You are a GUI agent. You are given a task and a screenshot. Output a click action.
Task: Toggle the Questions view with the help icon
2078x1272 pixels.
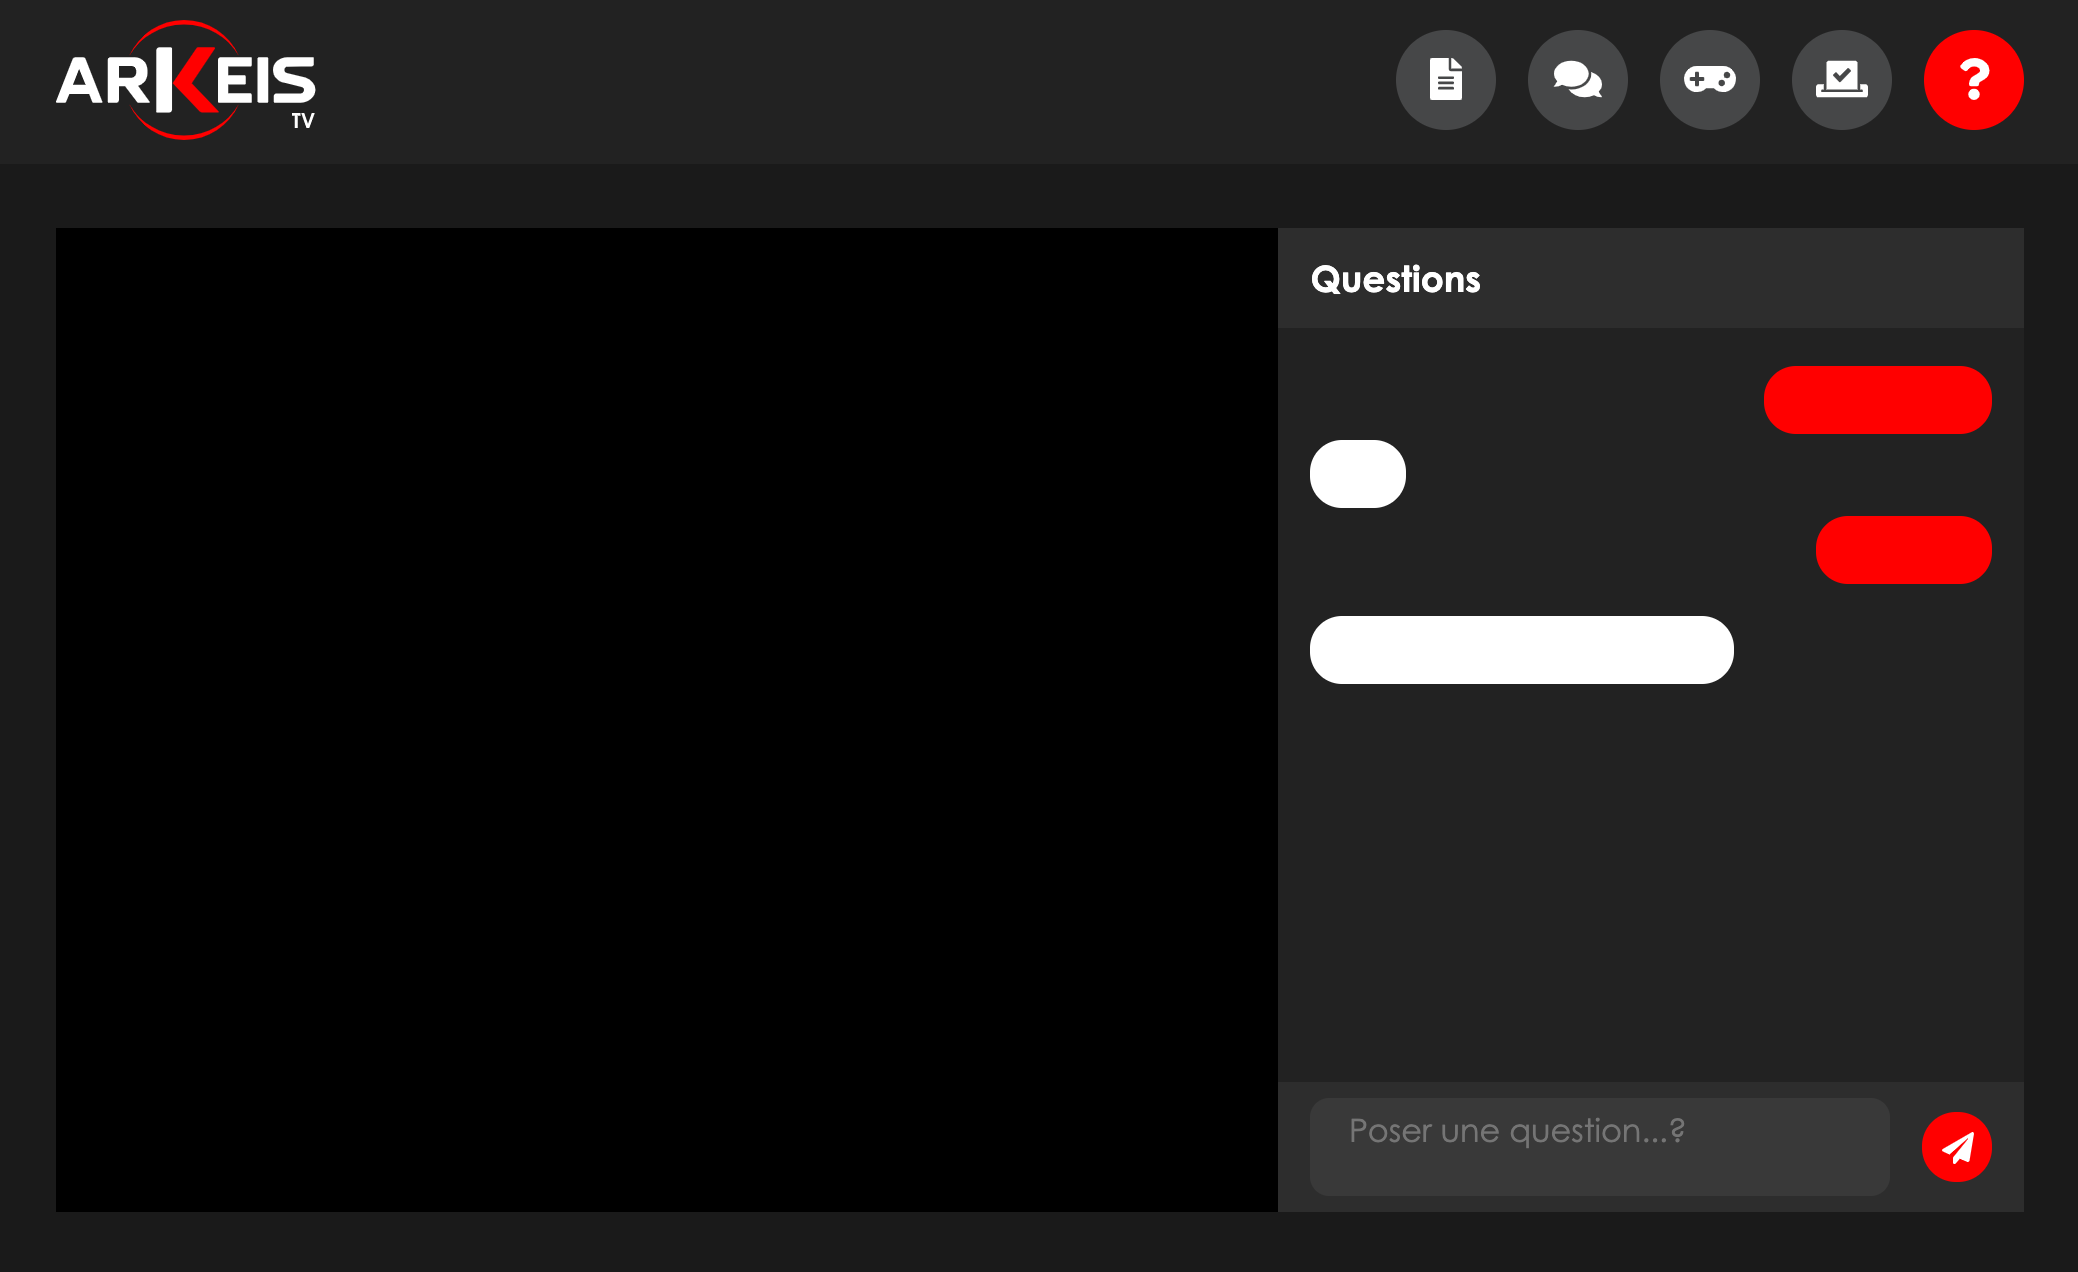coord(1972,80)
